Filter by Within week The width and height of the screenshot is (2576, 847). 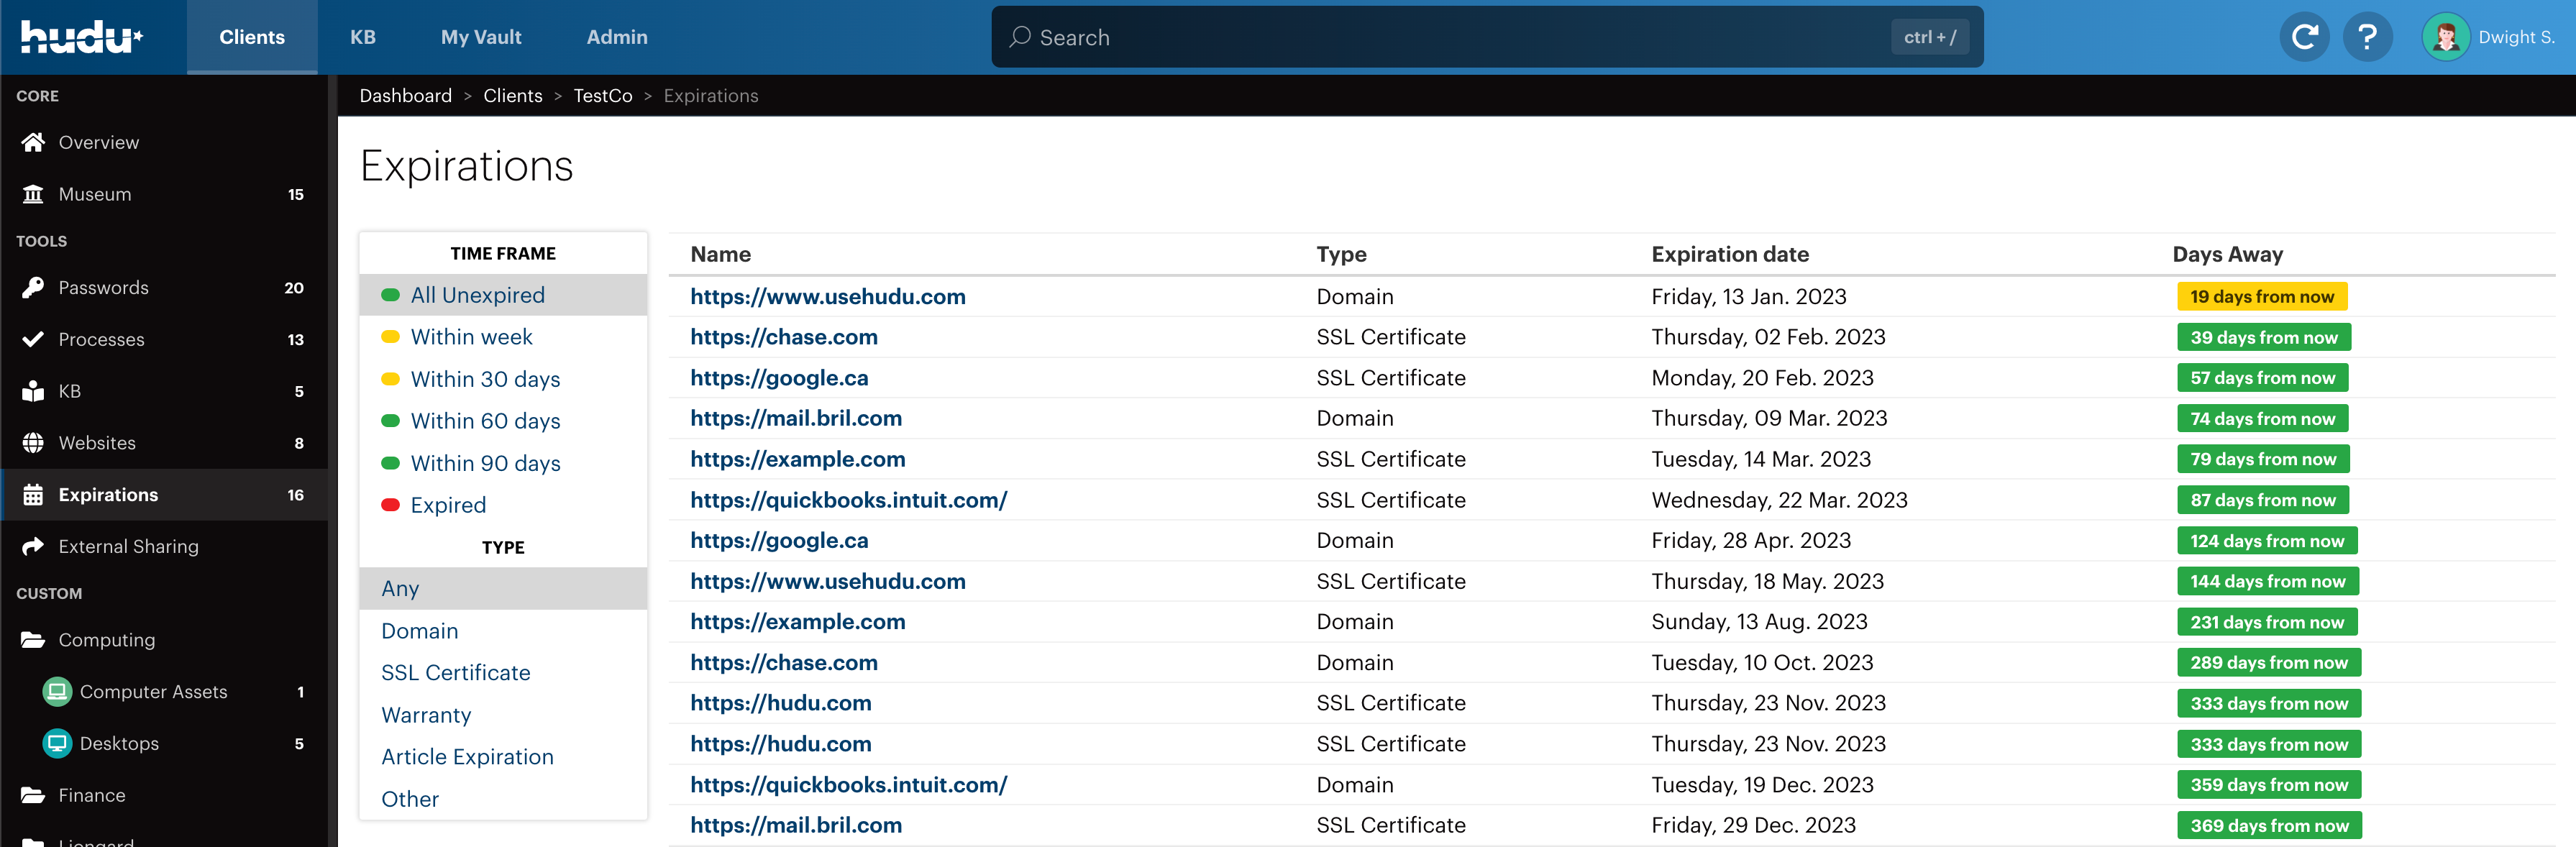503,337
